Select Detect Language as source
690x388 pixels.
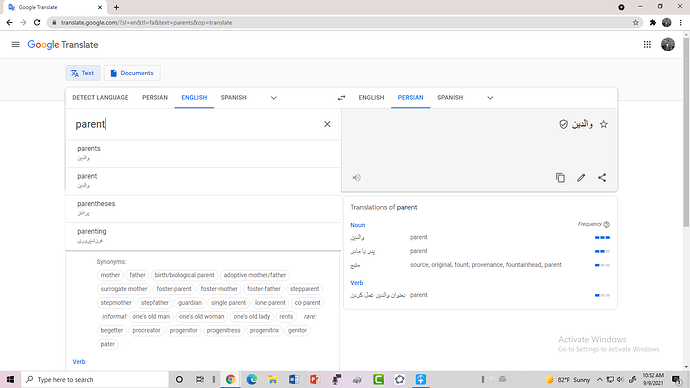pyautogui.click(x=100, y=98)
